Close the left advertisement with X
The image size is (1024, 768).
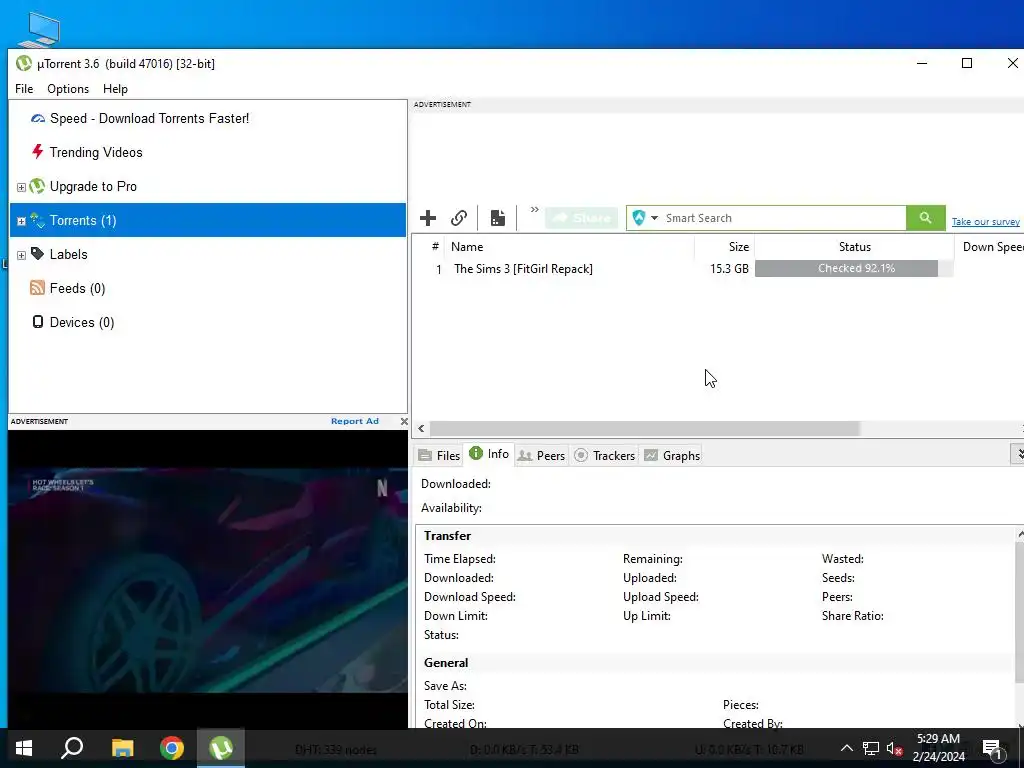click(404, 421)
